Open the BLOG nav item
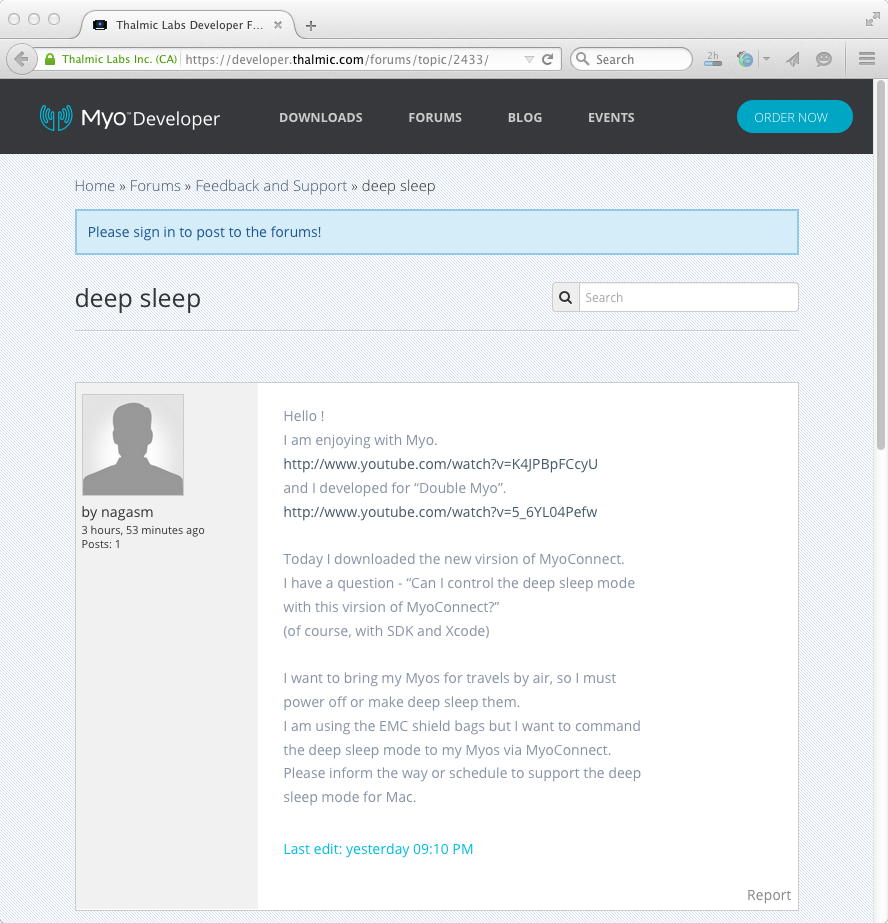Viewport: 888px width, 923px height. (525, 117)
